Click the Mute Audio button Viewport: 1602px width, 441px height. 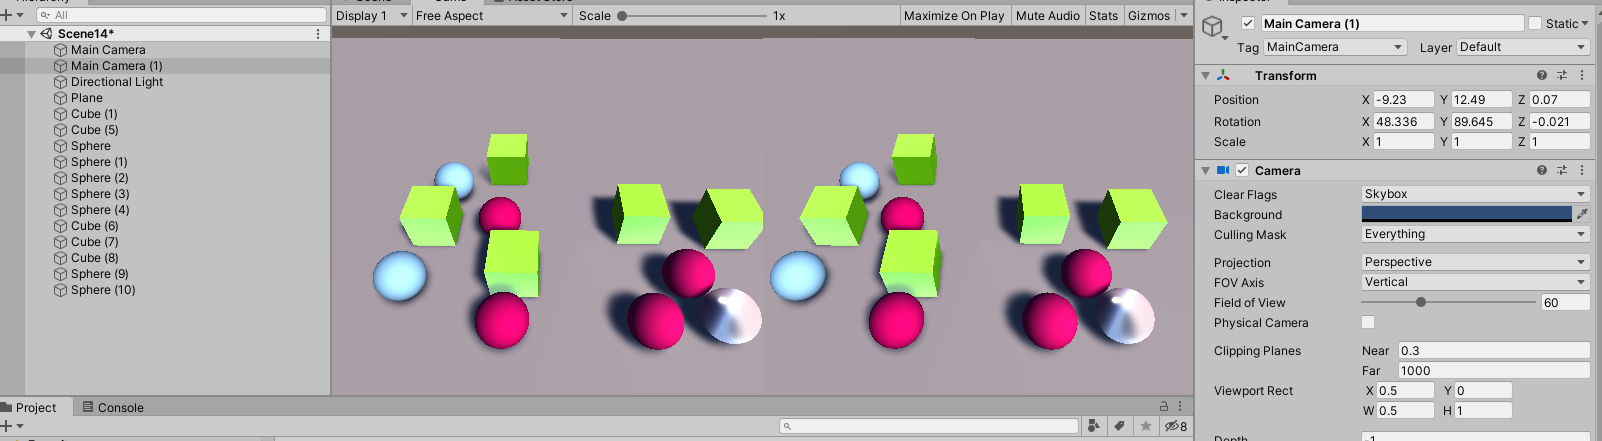click(1047, 16)
